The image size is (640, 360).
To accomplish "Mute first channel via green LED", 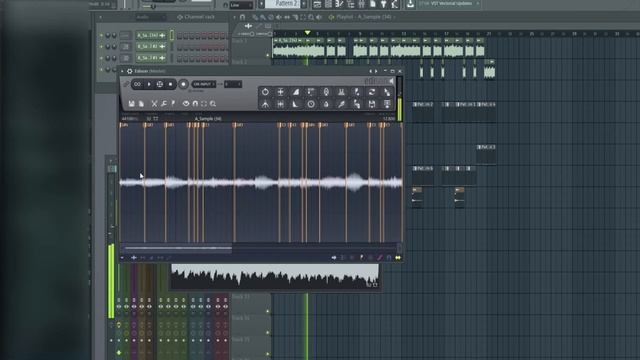I will pyautogui.click(x=102, y=36).
